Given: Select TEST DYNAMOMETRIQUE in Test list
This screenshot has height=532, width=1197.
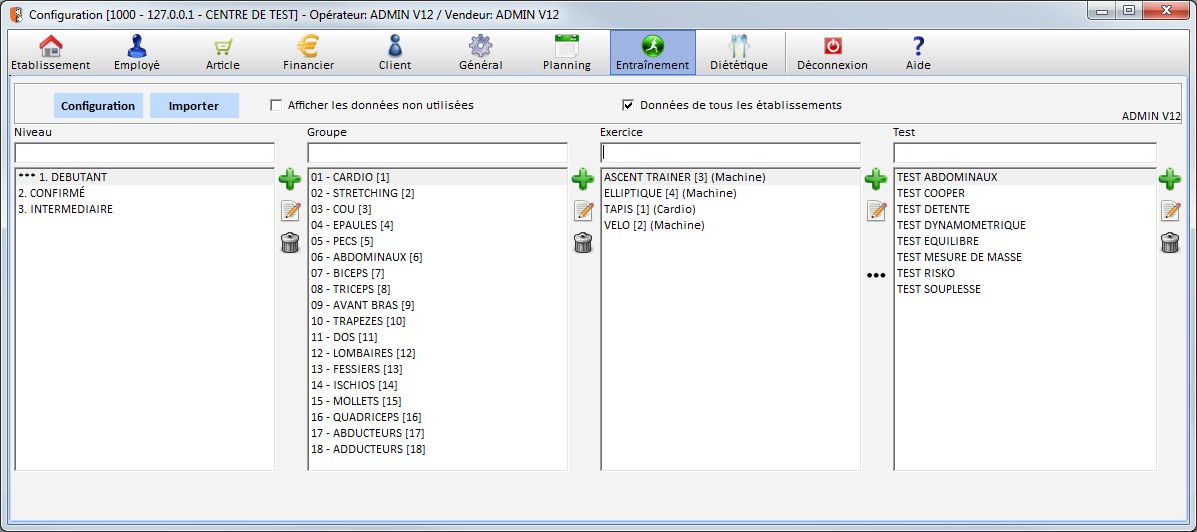Looking at the screenshot, I should [x=1024, y=225].
